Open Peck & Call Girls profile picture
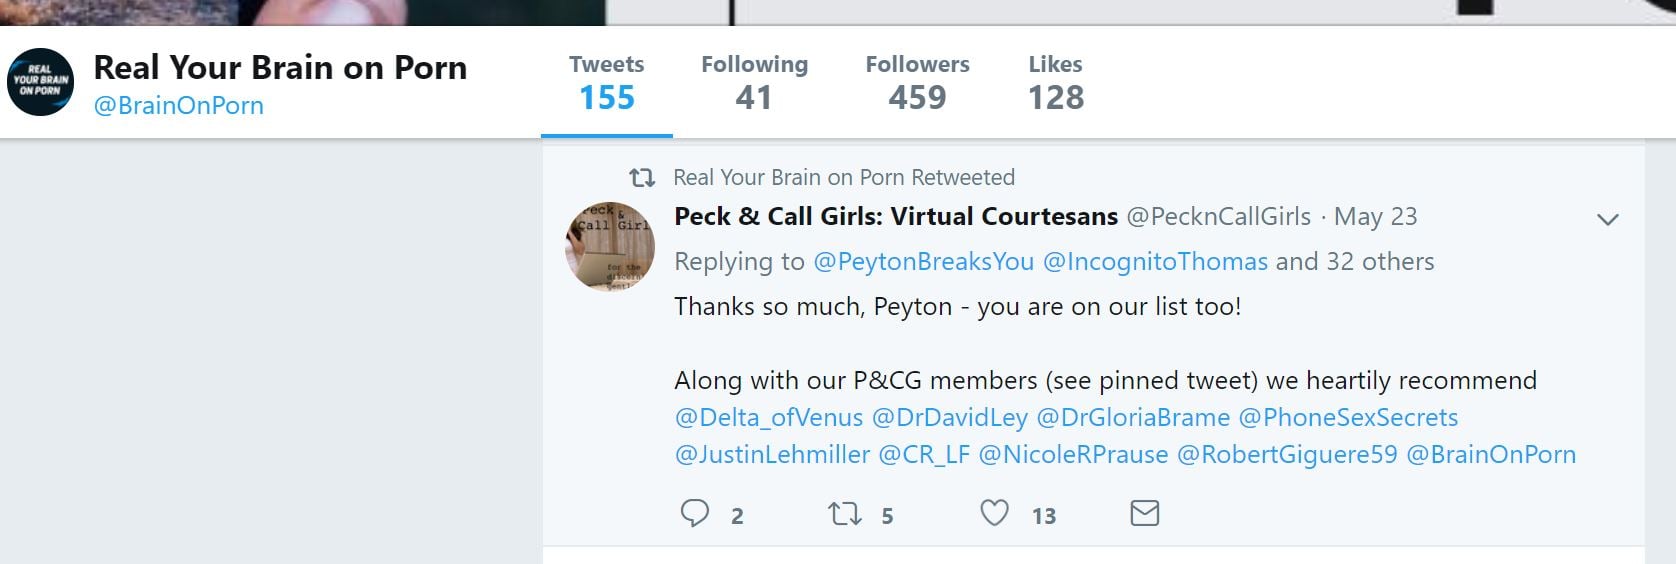 [x=610, y=247]
